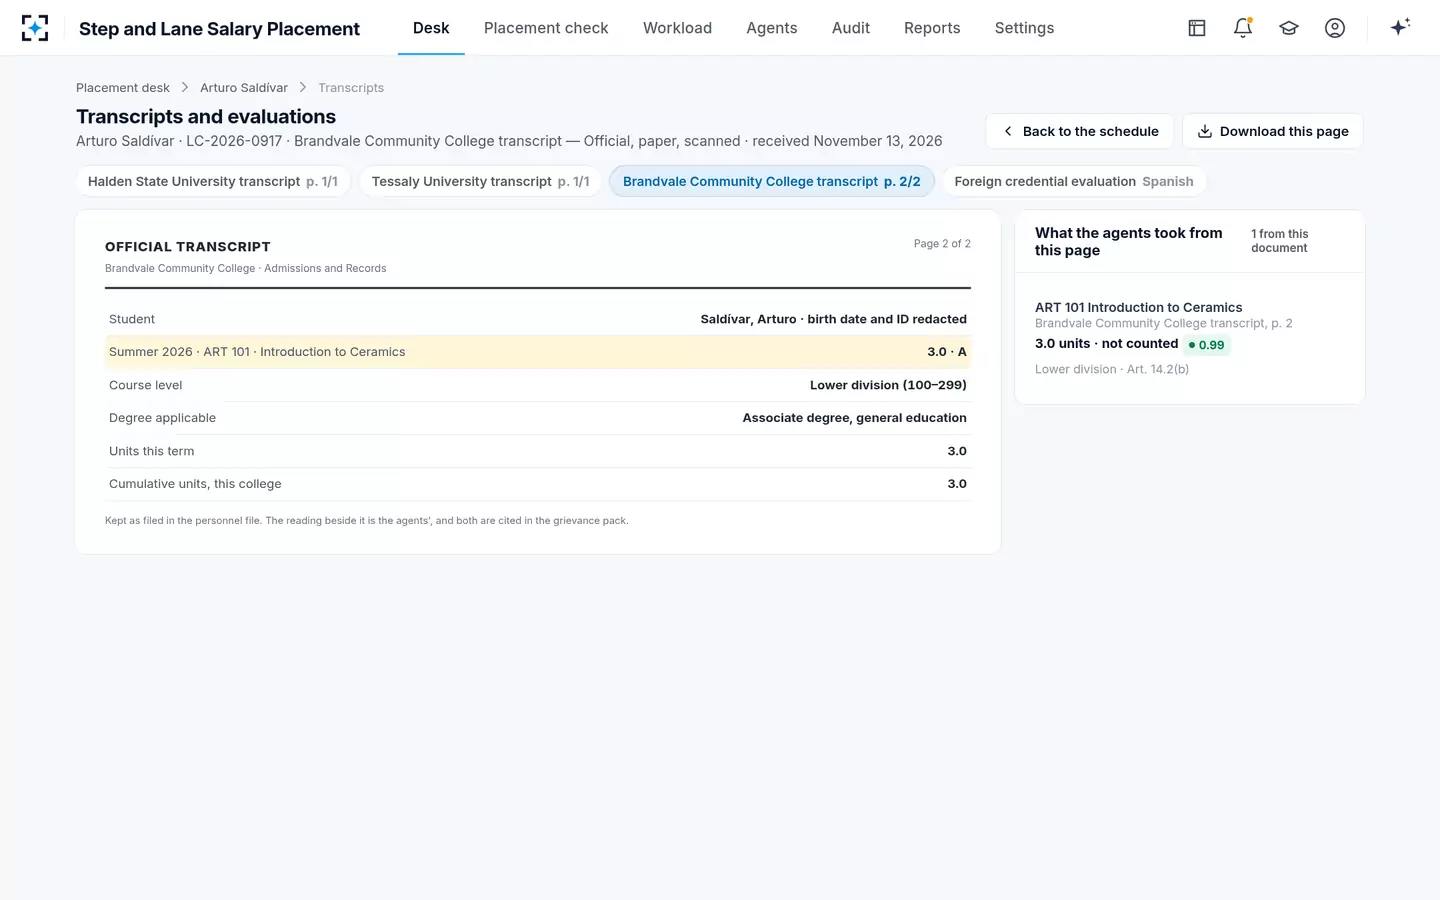Click the ART 101 Introduction to Ceramics agent card title

[1138, 307]
